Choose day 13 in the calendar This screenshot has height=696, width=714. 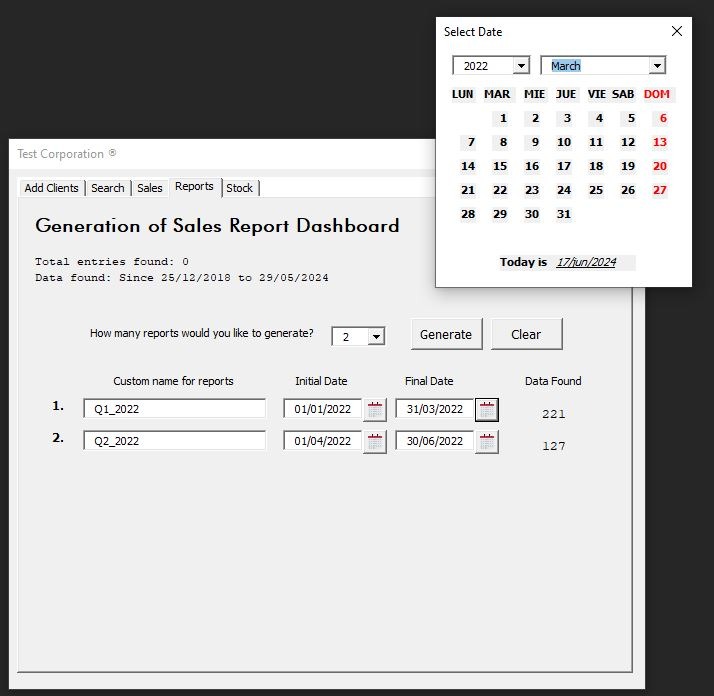[x=660, y=143]
